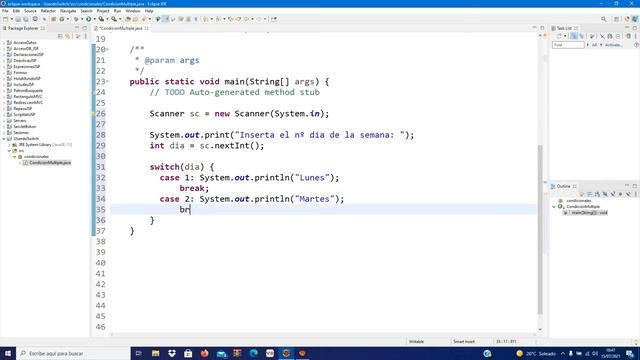This screenshot has height=360, width=640.
Task: Open the Refactor menu
Action: coord(48,11)
